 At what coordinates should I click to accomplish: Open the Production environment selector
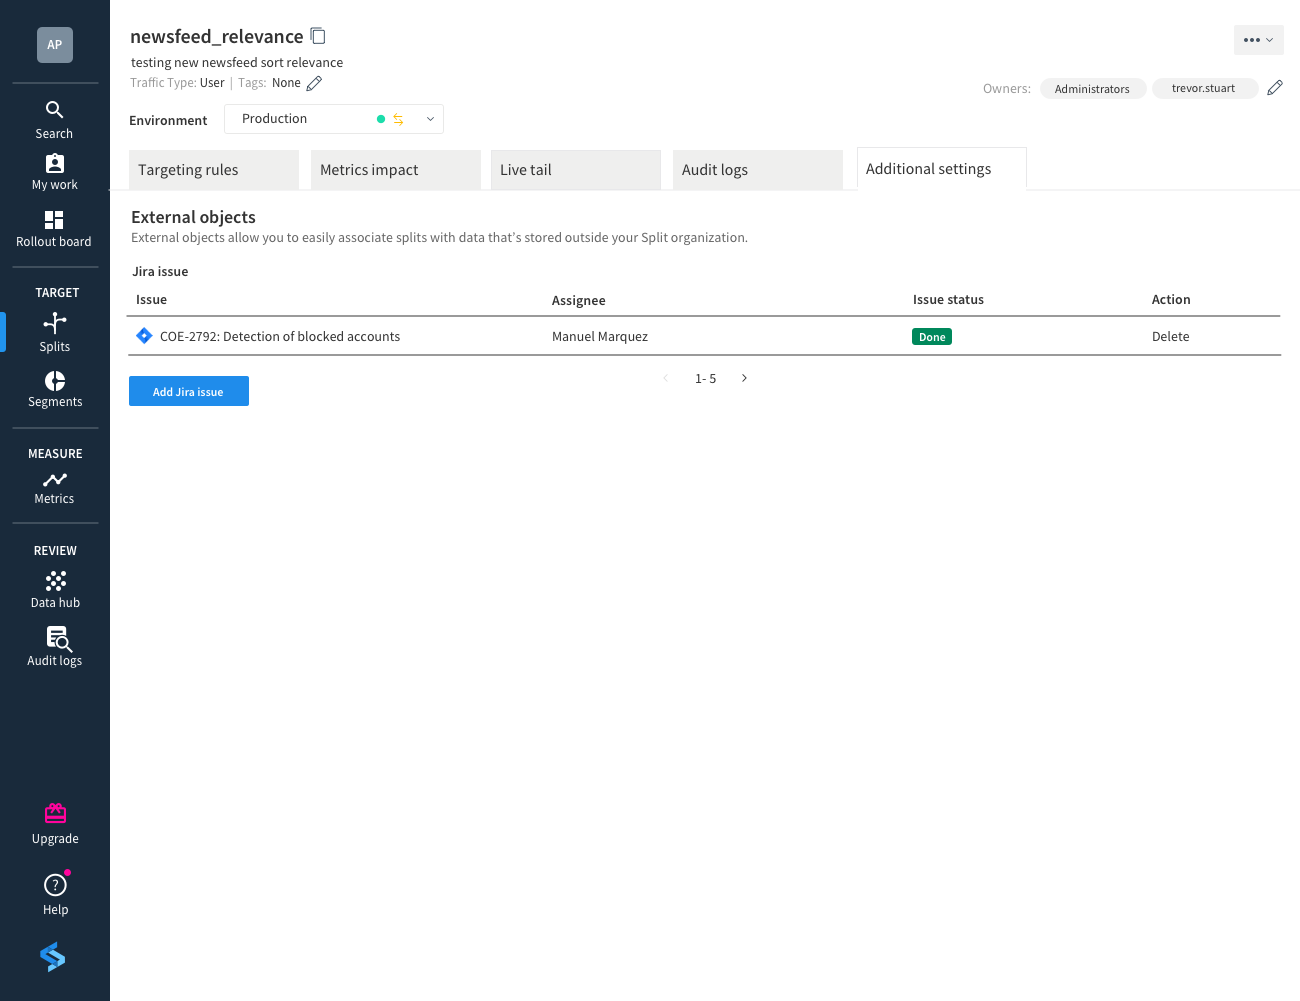pyautogui.click(x=334, y=118)
